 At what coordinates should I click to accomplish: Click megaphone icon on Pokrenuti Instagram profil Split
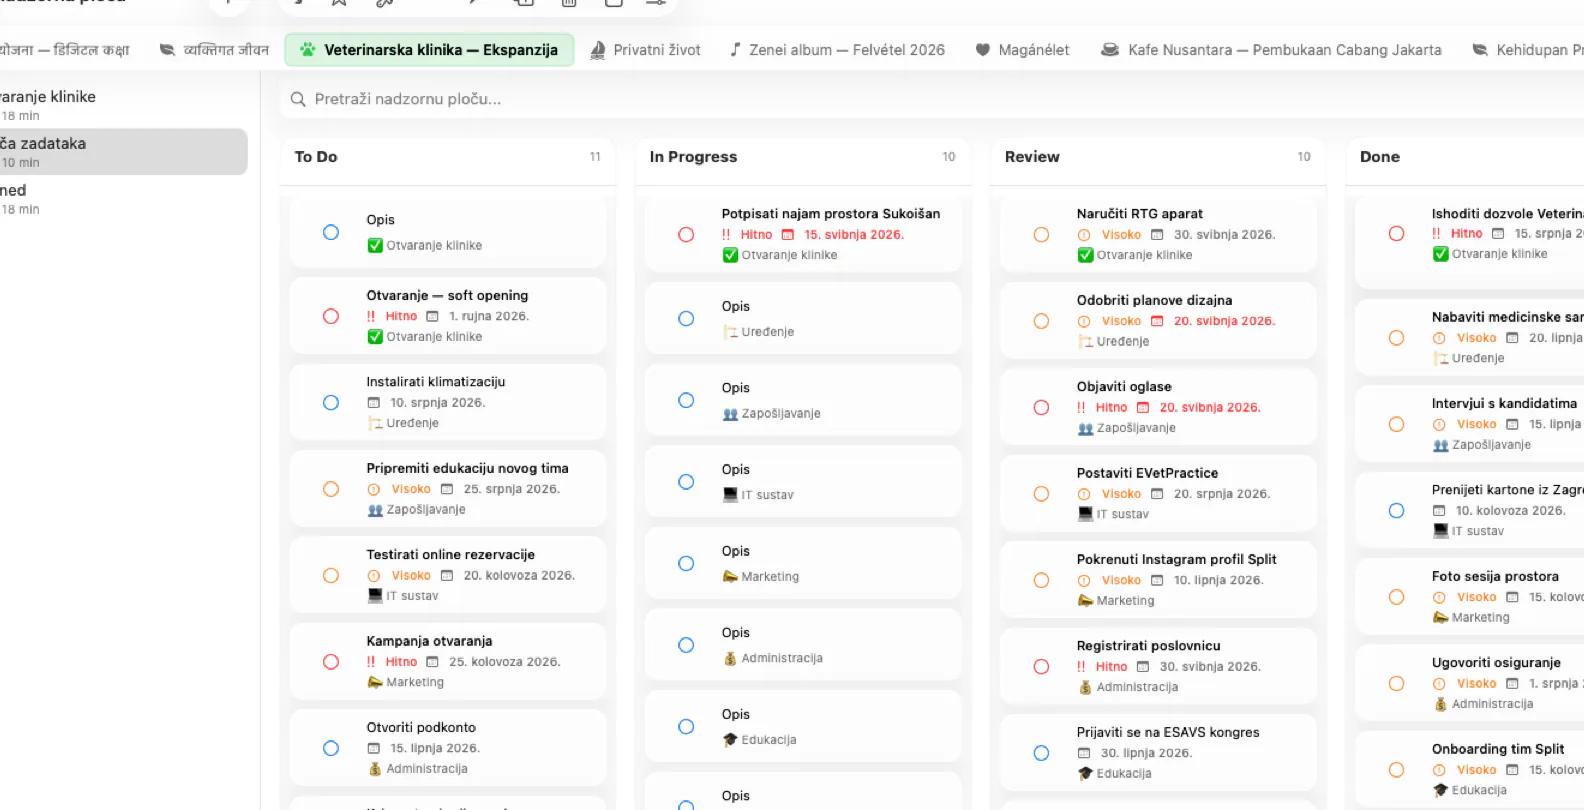point(1086,601)
